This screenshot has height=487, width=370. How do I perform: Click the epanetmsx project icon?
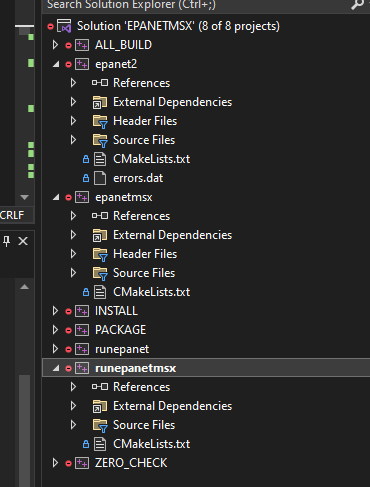point(82,197)
